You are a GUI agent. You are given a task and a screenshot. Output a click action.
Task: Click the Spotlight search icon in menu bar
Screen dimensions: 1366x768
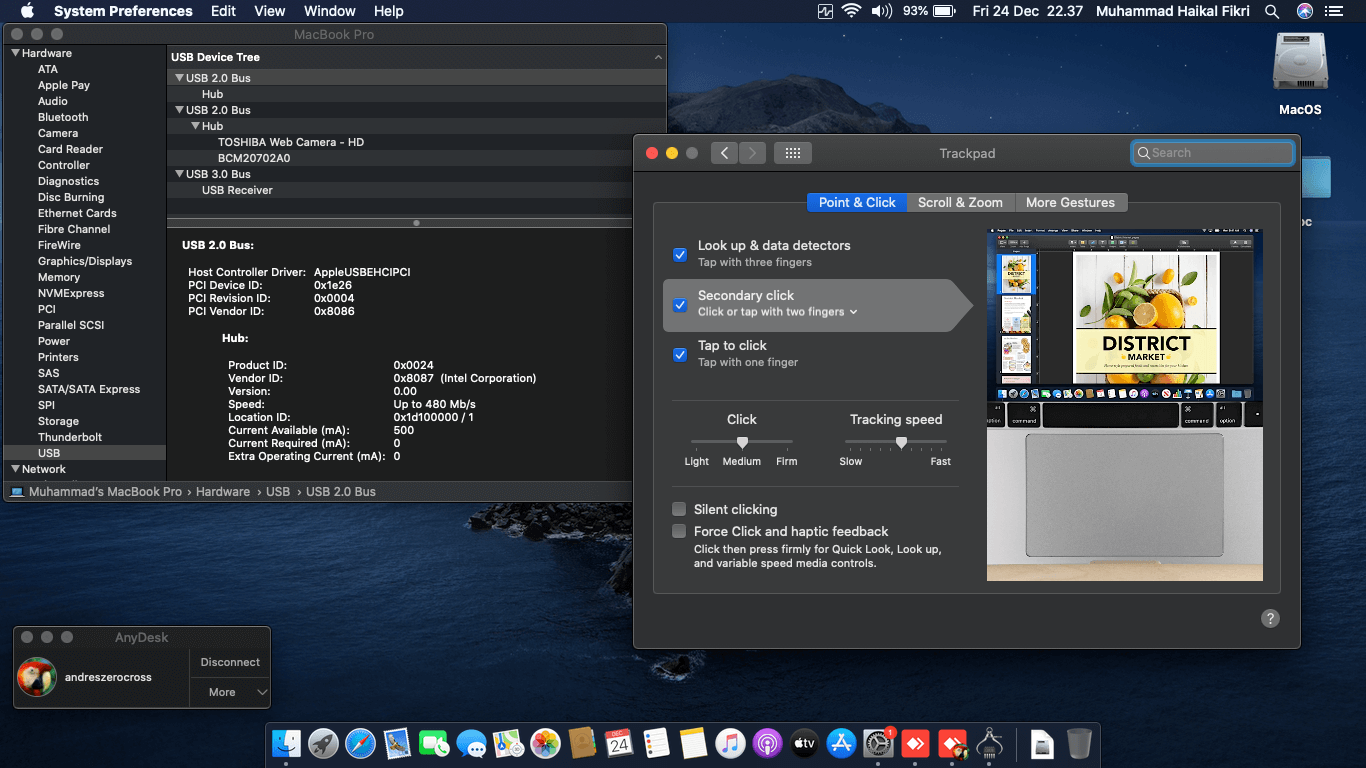(x=1272, y=11)
